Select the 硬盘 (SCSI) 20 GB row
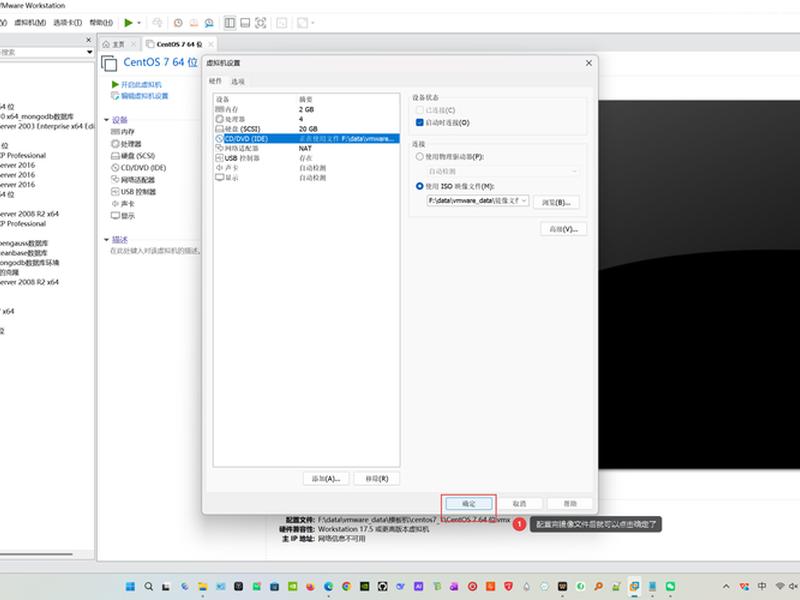This screenshot has width=800, height=600. [307, 129]
